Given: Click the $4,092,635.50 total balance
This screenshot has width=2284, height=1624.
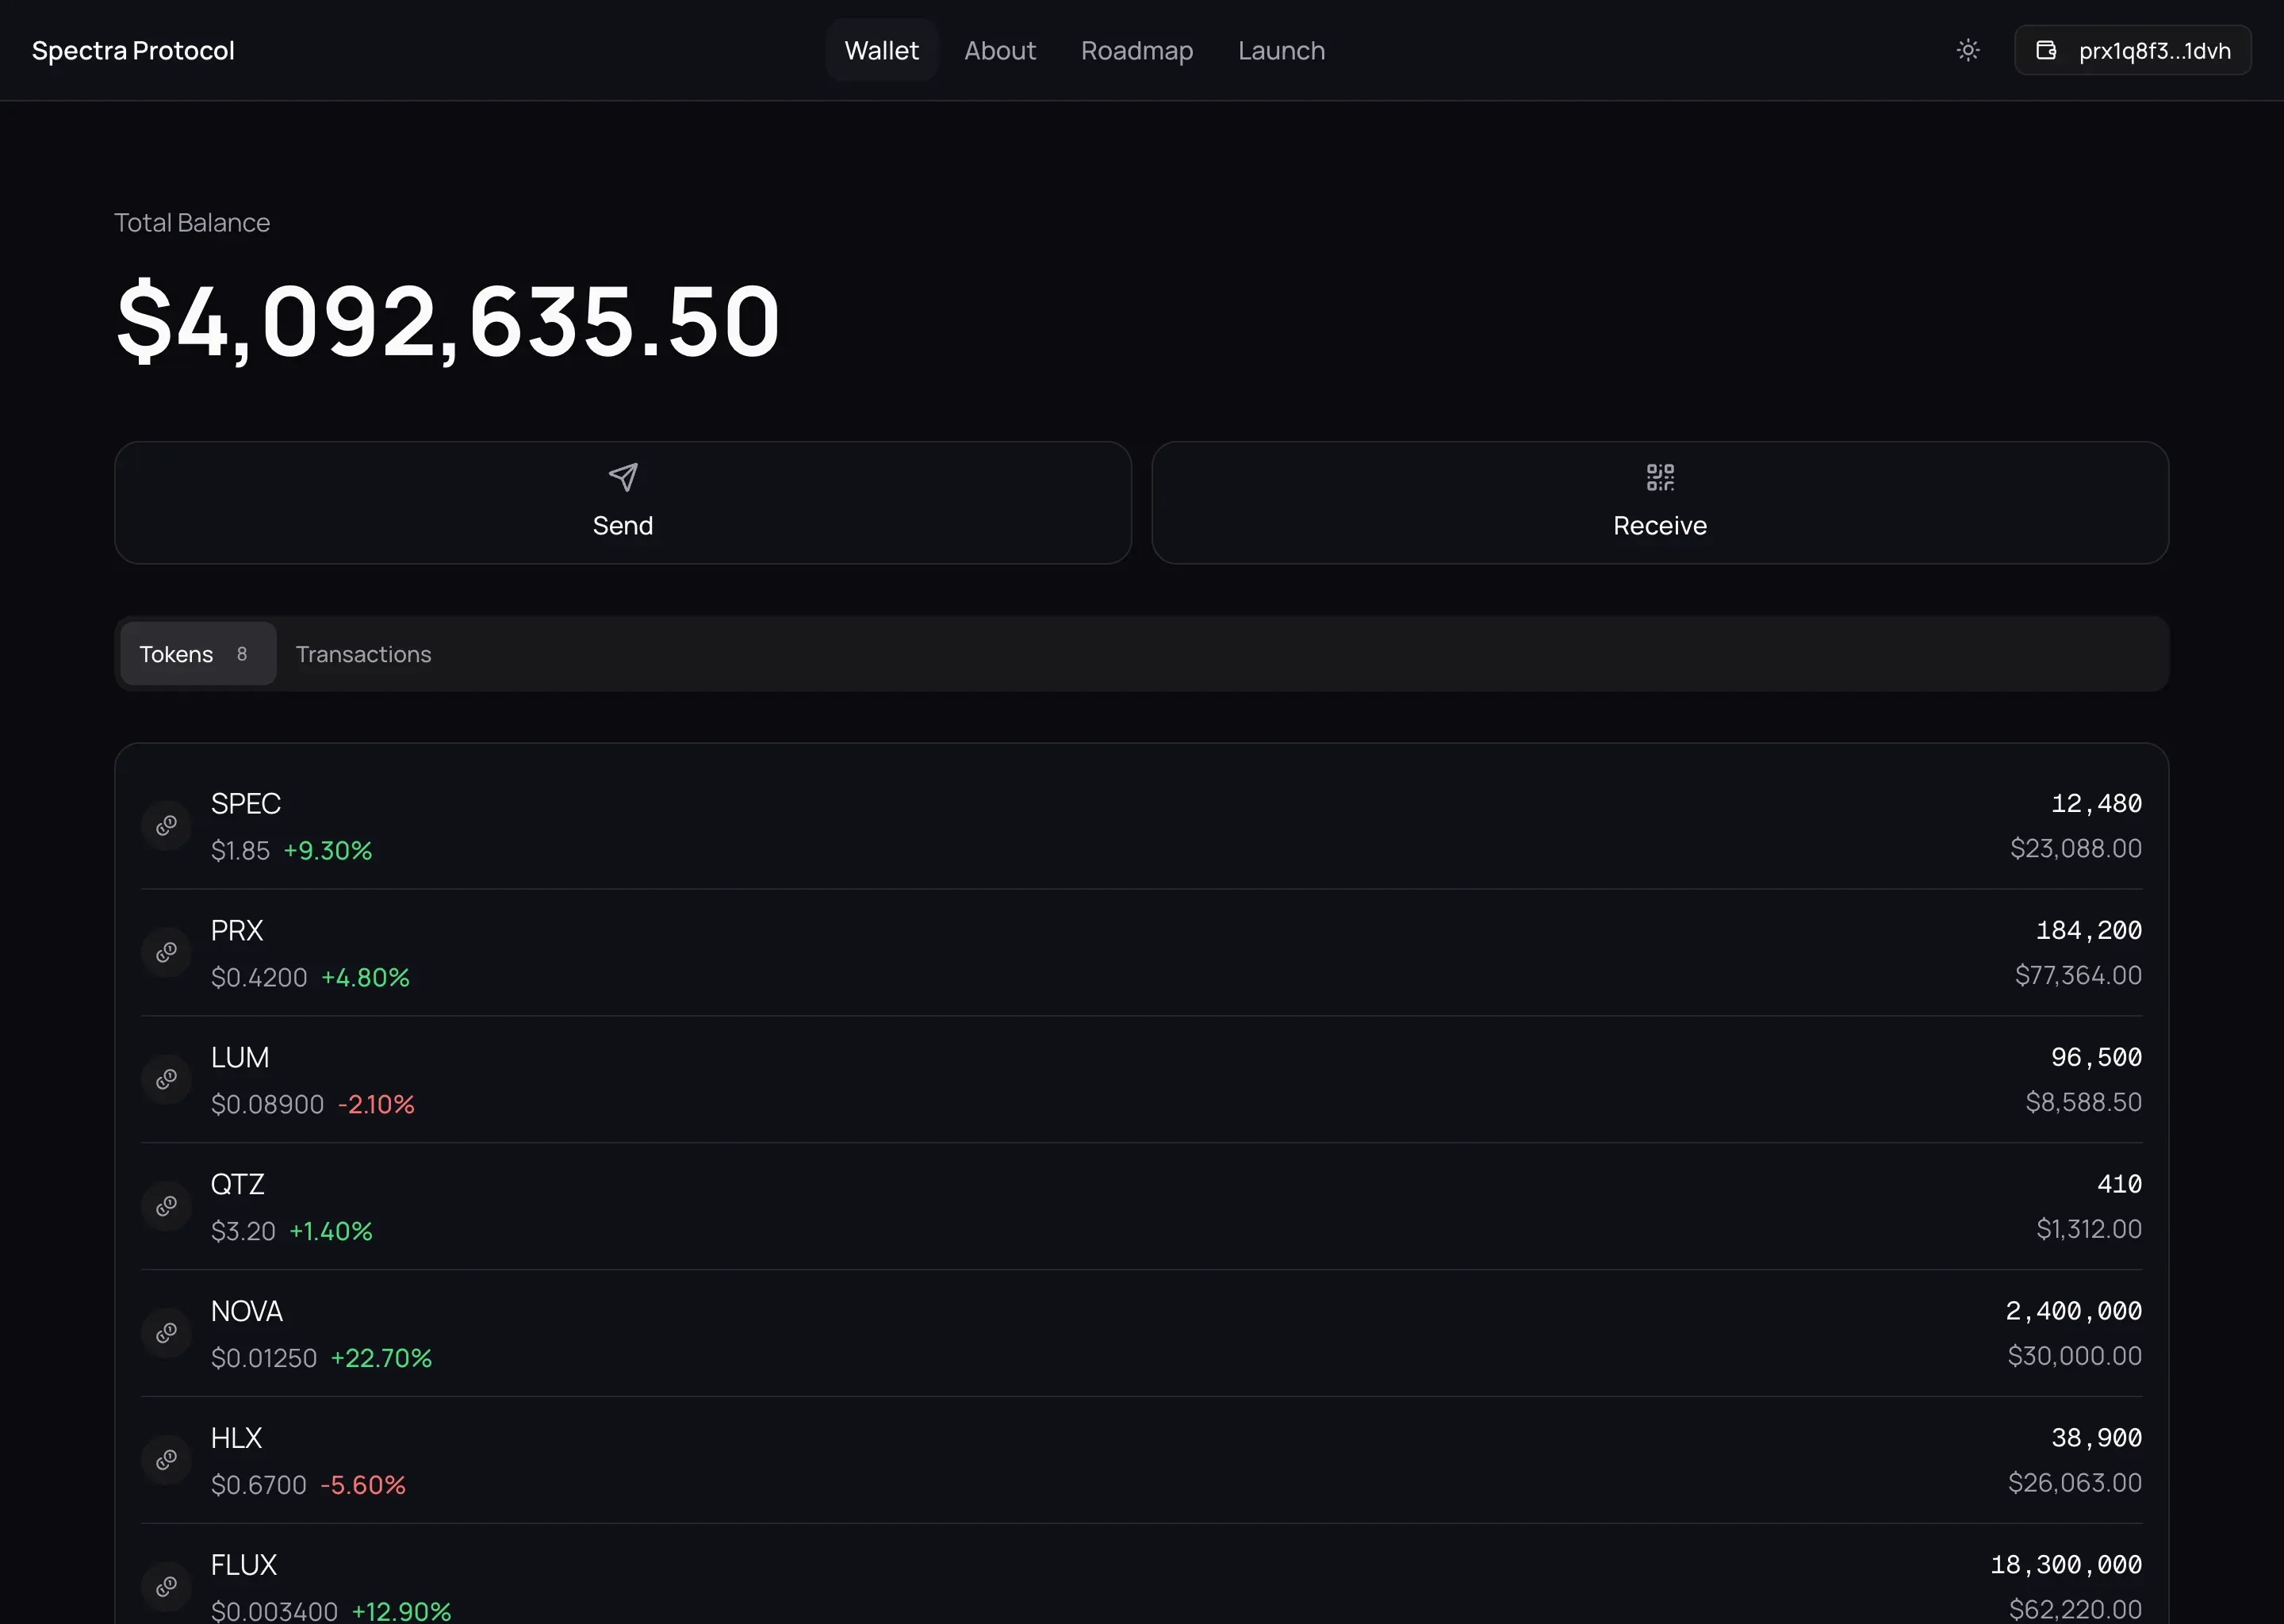Looking at the screenshot, I should click(448, 321).
